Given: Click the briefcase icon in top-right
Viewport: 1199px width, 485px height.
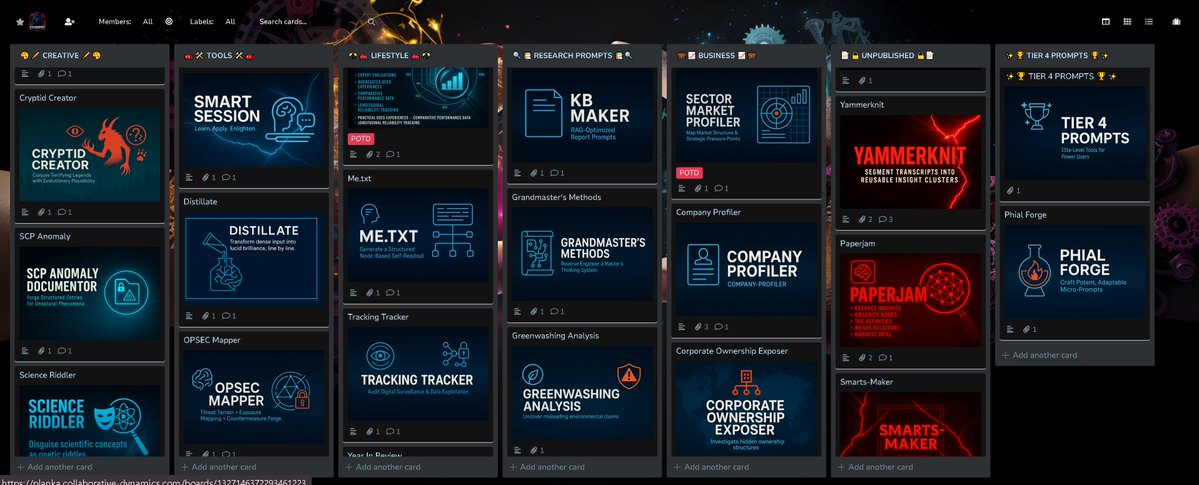Looking at the screenshot, I should pos(1176,22).
